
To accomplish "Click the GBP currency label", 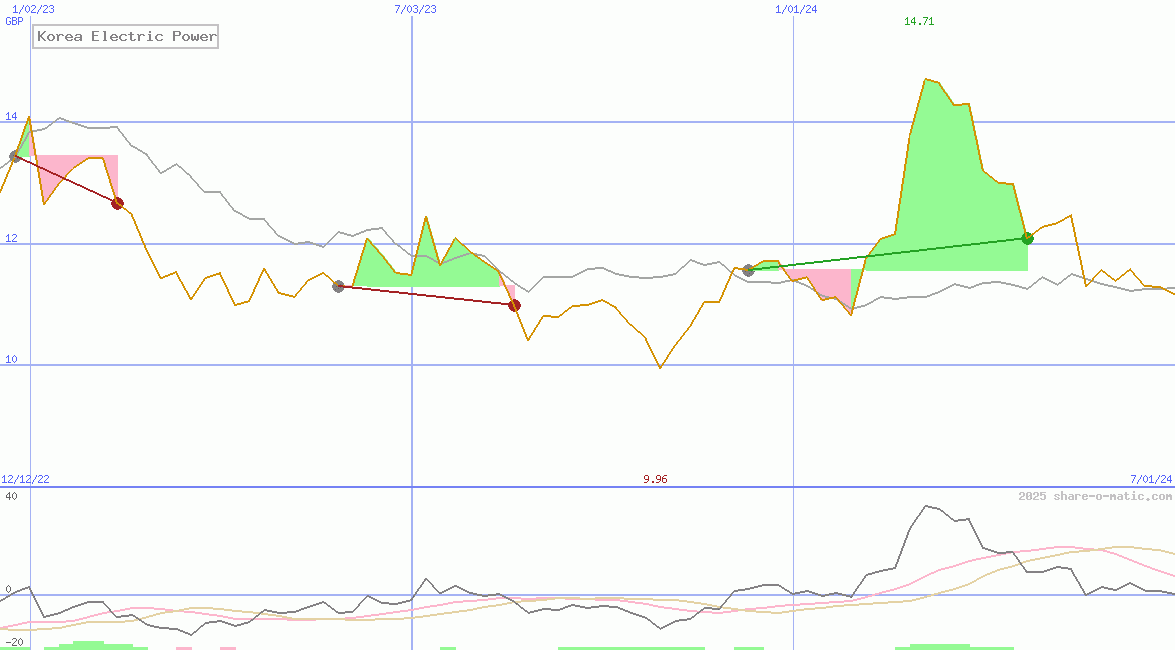I will [x=14, y=21].
